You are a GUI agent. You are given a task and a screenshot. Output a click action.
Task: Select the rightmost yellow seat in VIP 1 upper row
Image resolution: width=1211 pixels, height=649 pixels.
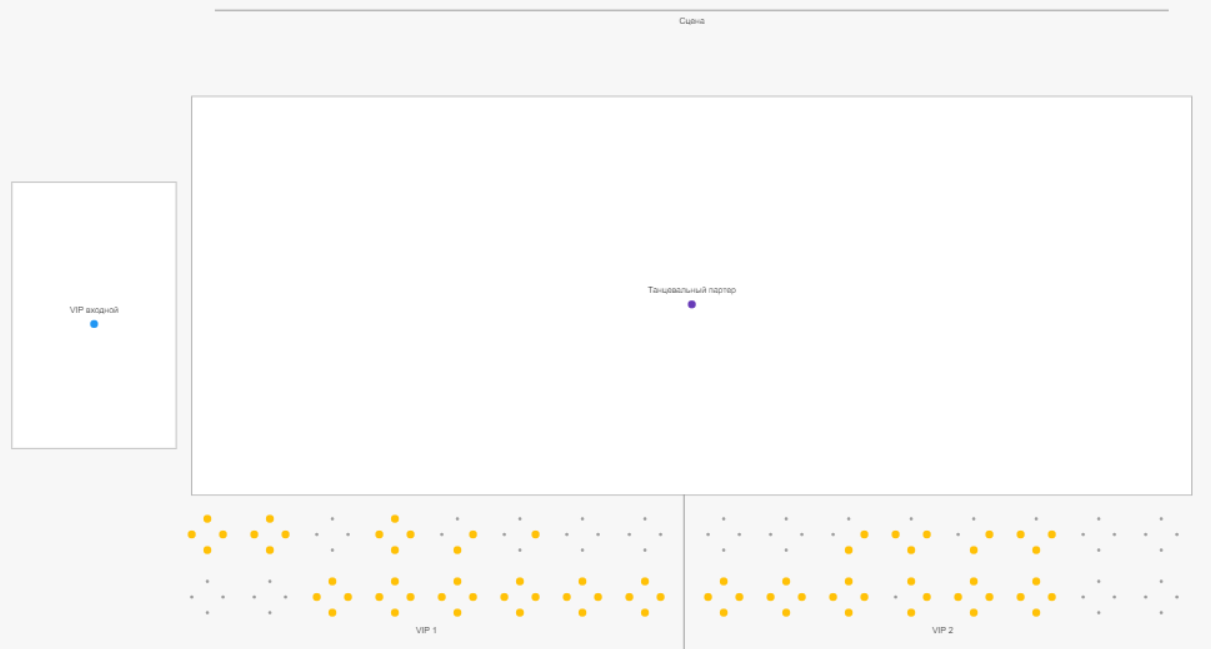click(535, 534)
